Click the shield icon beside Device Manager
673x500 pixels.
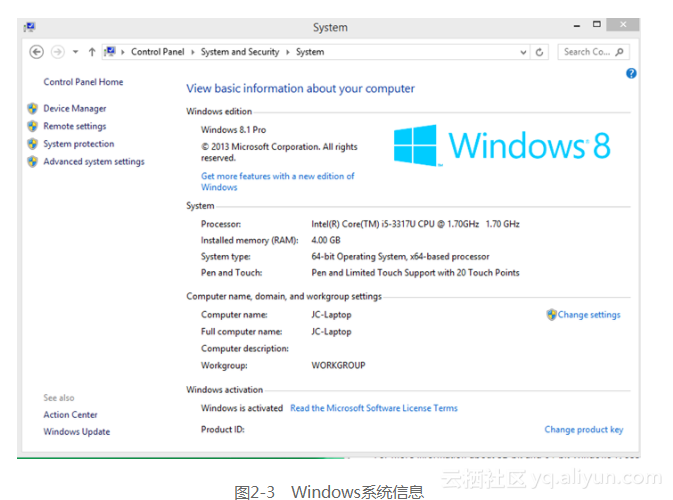33,109
